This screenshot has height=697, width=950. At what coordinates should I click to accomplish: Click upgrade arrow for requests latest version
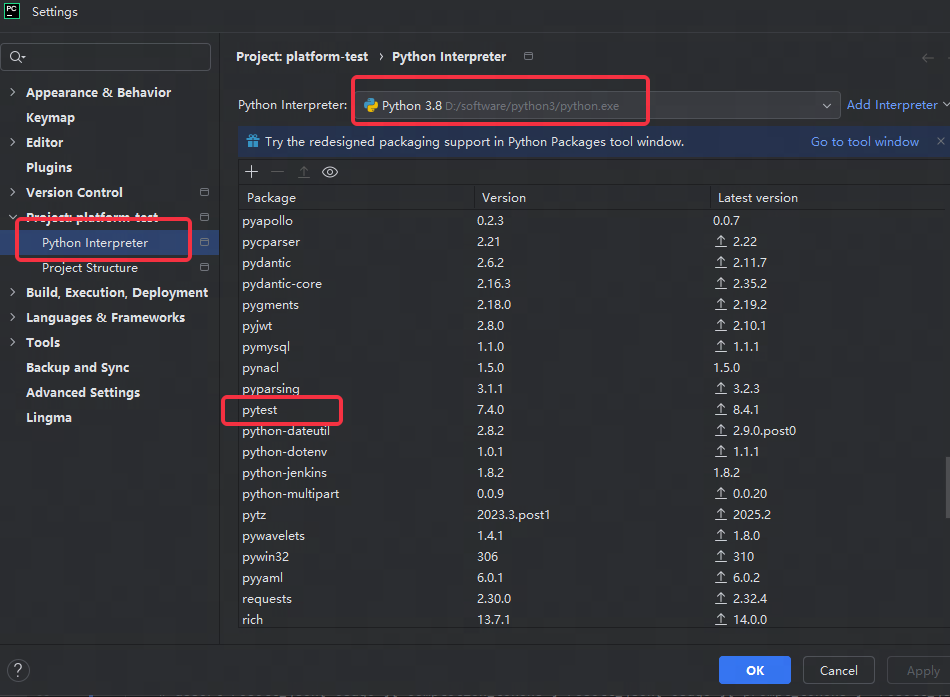click(x=720, y=598)
